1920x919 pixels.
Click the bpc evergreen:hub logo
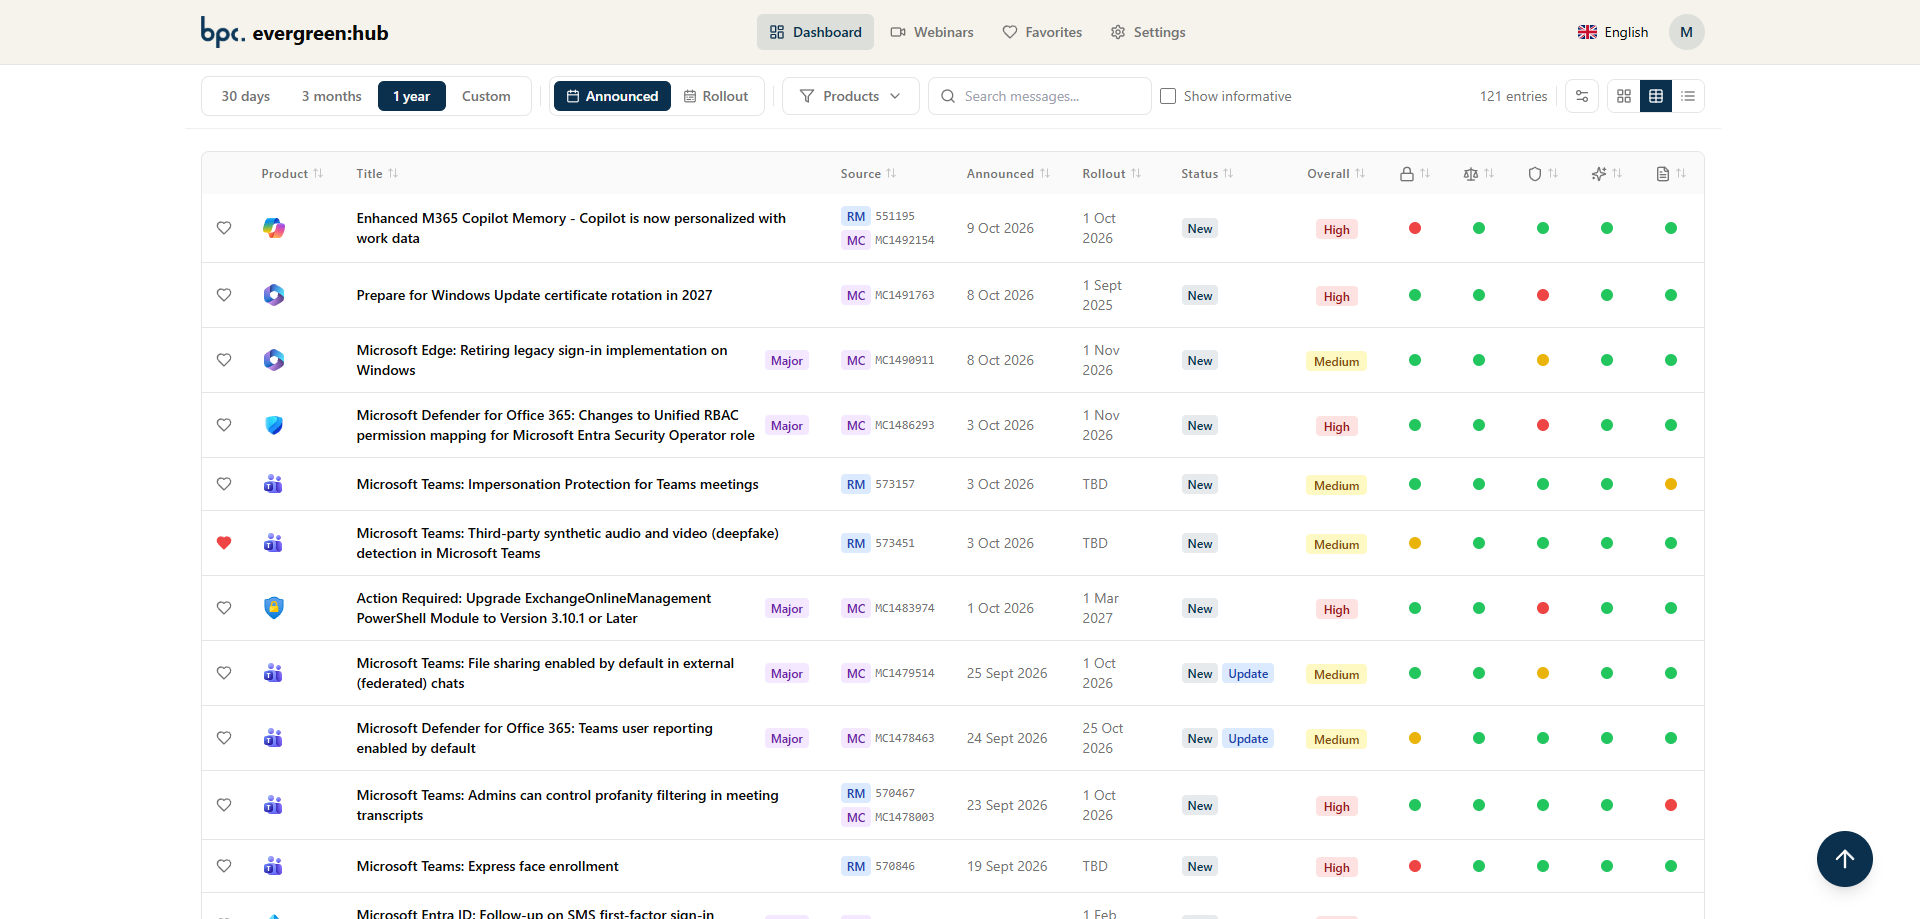[x=294, y=32]
